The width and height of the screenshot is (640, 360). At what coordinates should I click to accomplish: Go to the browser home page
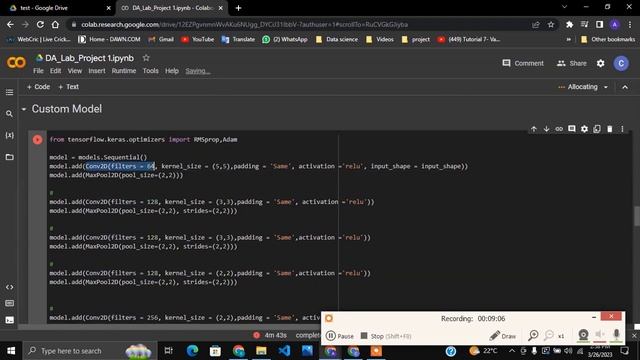pyautogui.click(x=55, y=24)
